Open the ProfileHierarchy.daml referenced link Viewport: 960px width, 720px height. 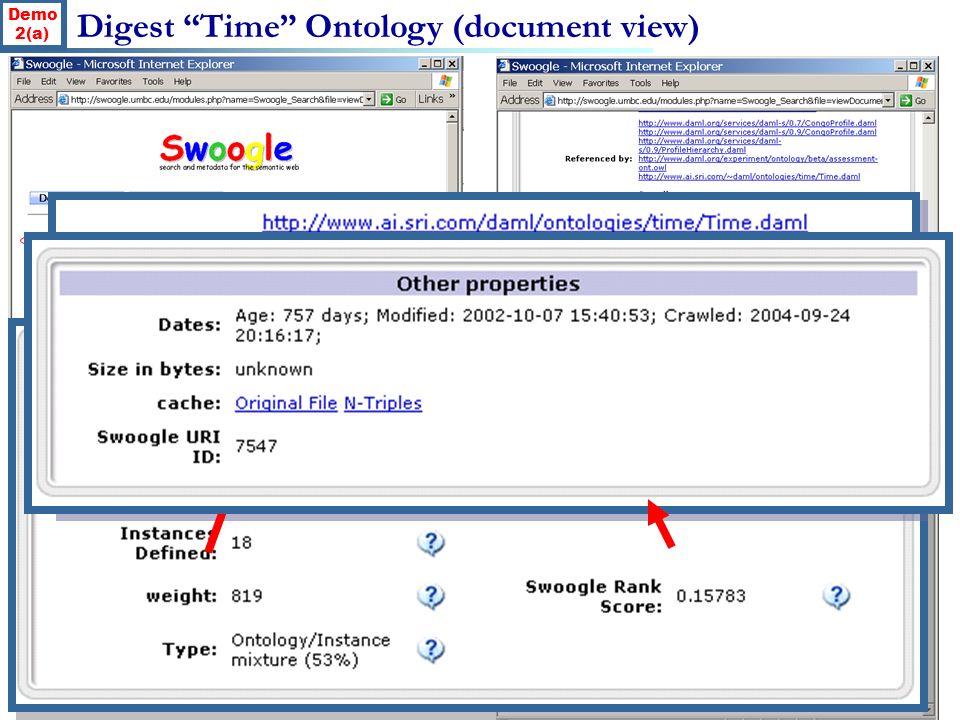(x=710, y=145)
